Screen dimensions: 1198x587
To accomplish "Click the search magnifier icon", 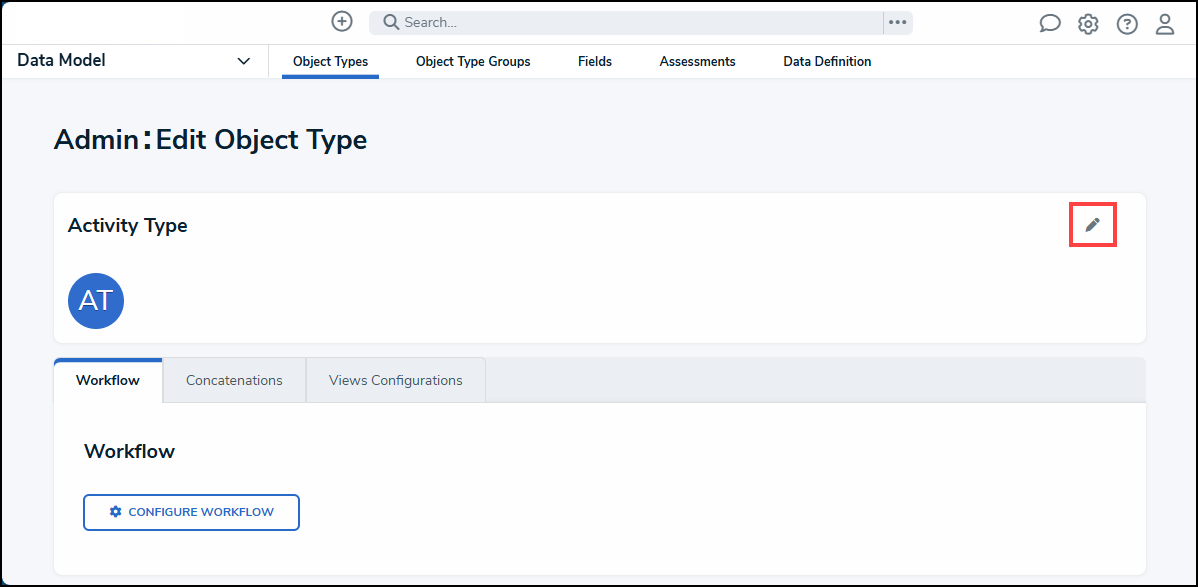I will [390, 21].
